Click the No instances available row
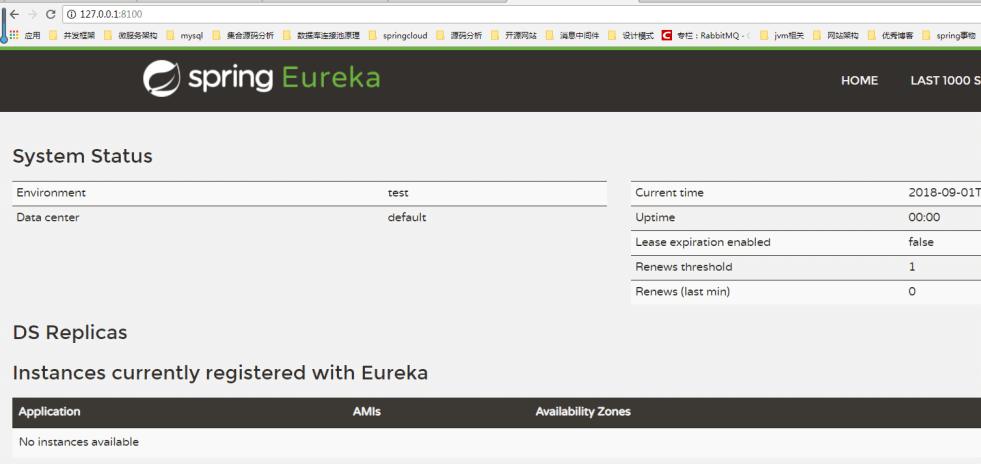 [x=497, y=442]
